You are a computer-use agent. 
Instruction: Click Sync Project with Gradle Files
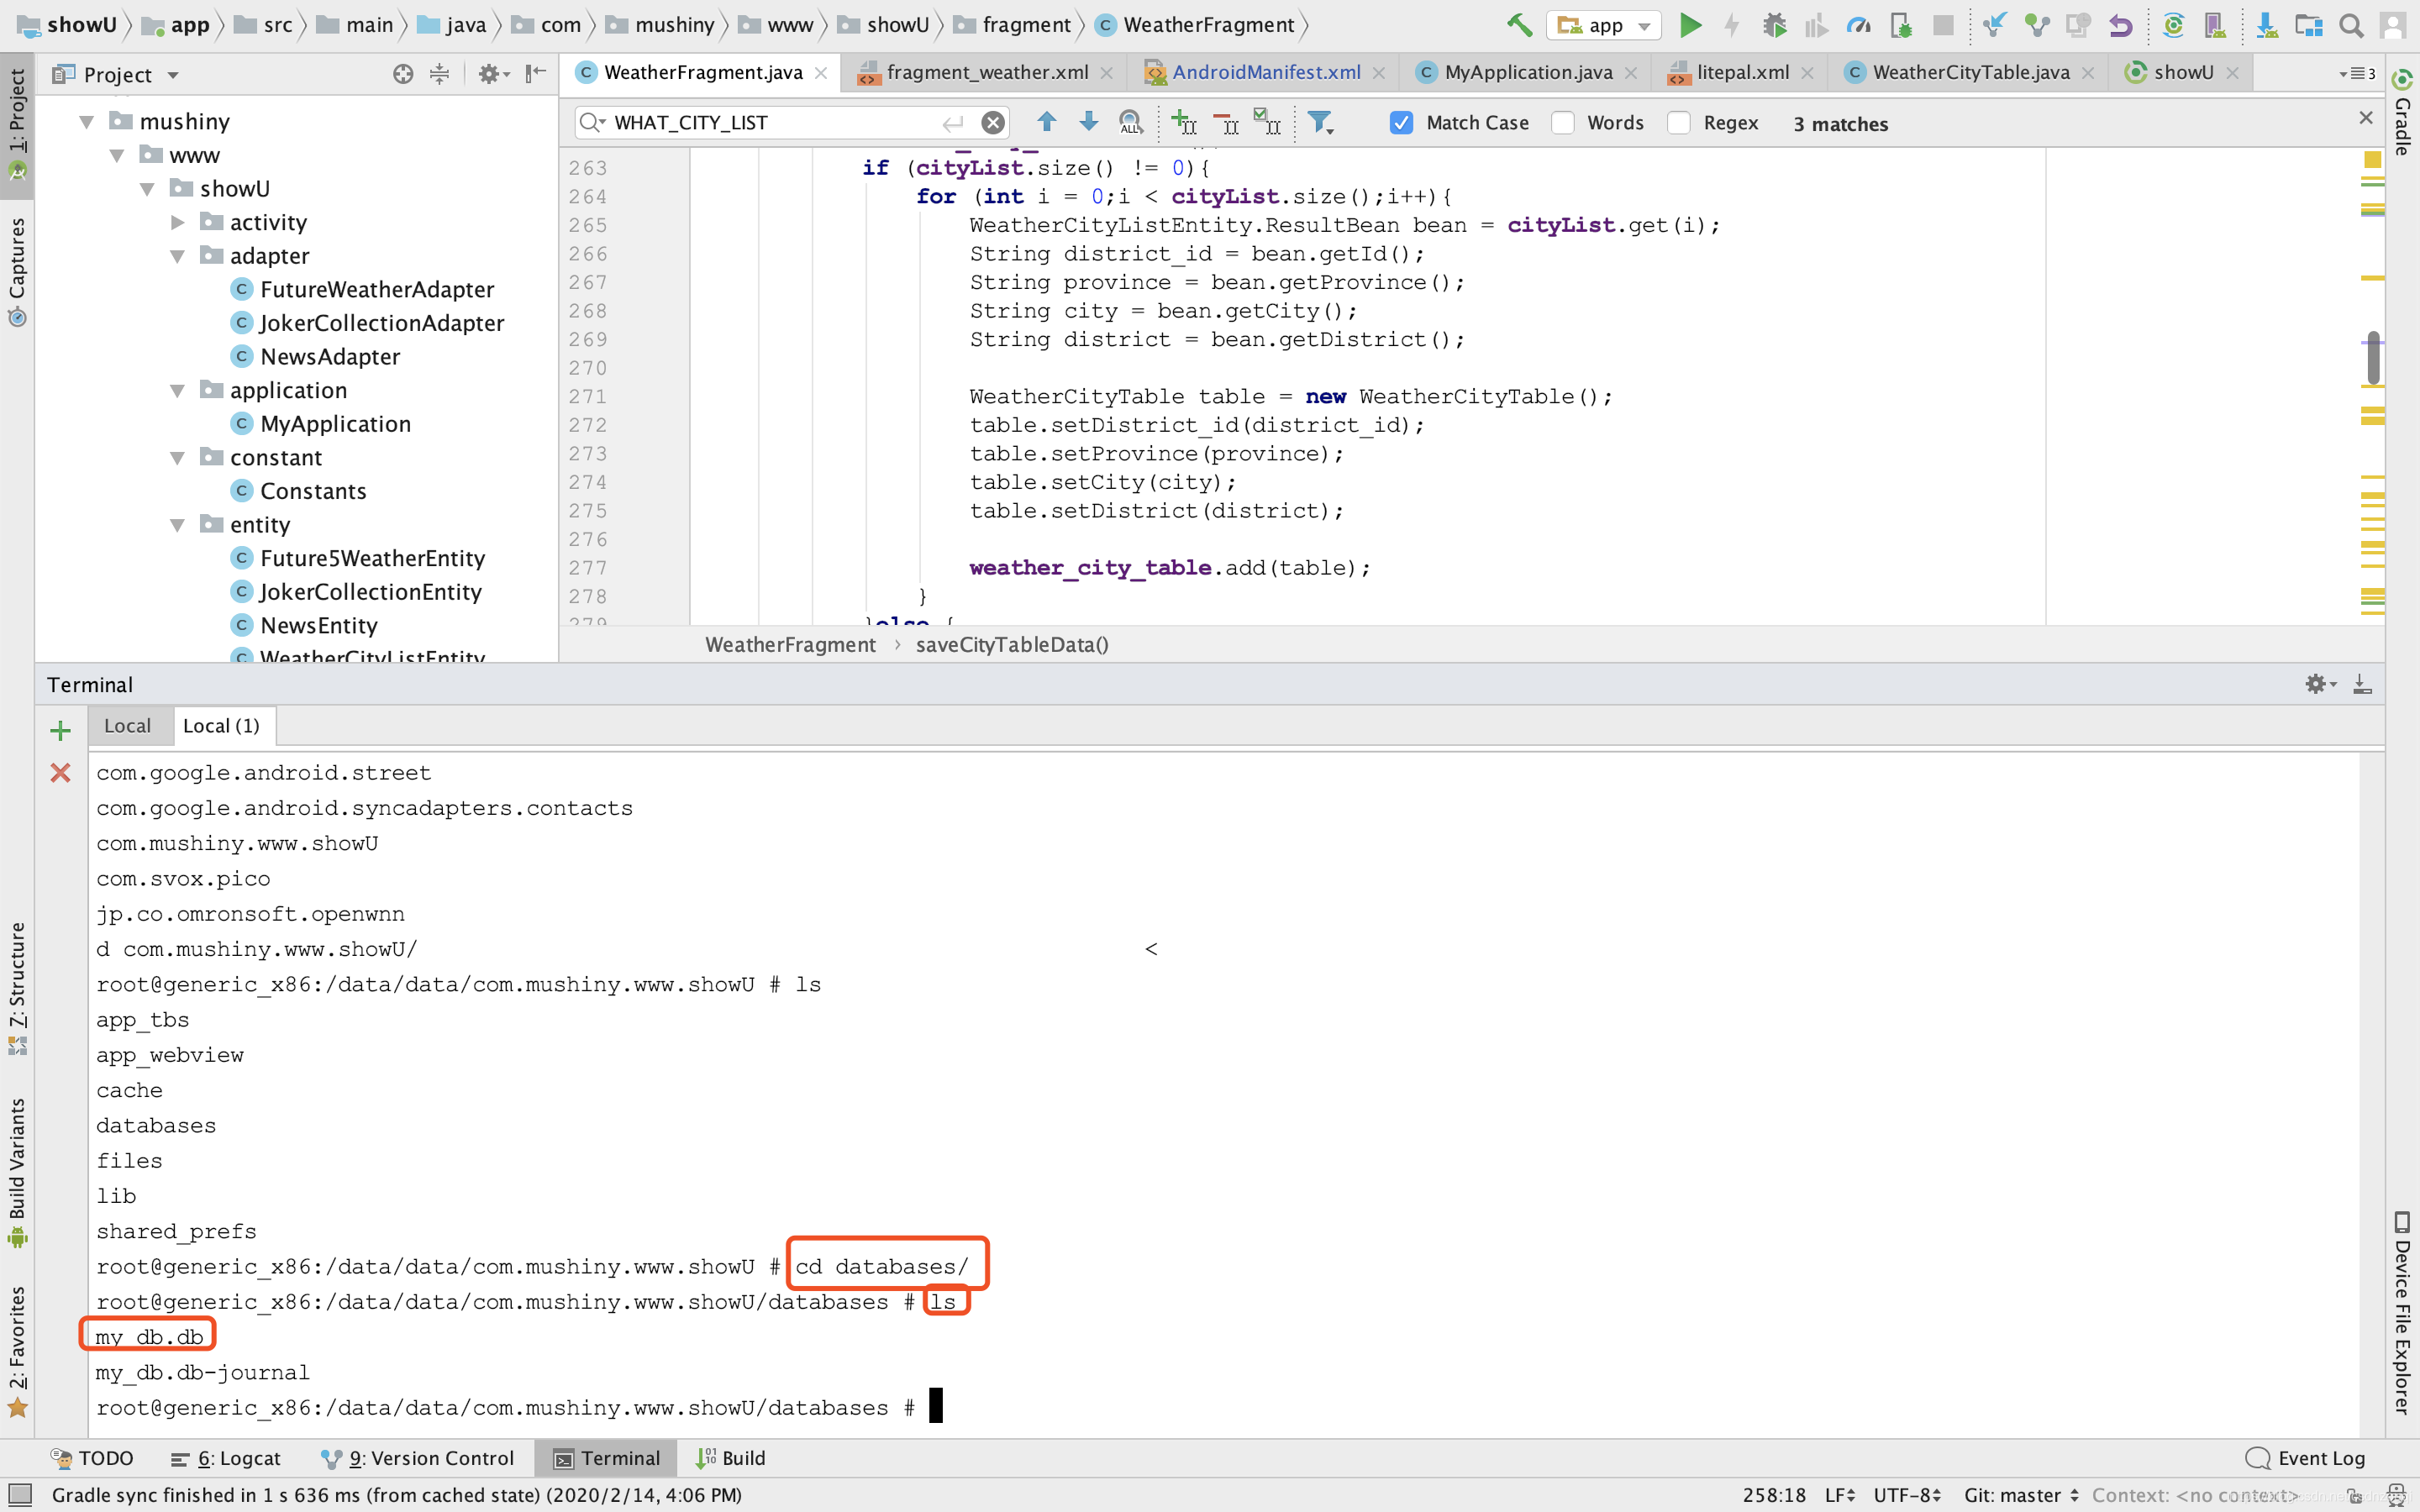coord(2173,25)
